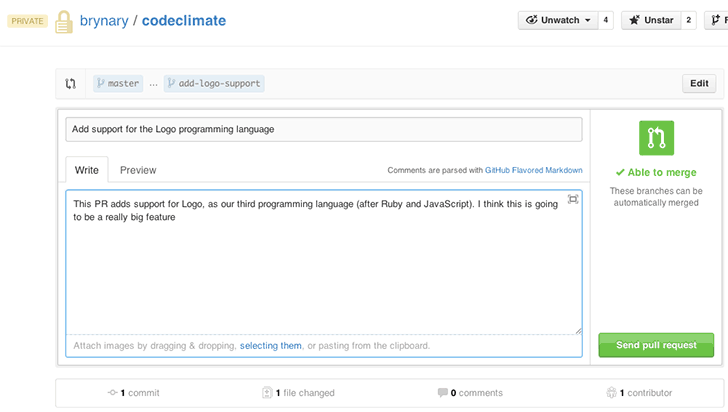Click the green pull request icon
The image size is (728, 412).
click(x=656, y=138)
